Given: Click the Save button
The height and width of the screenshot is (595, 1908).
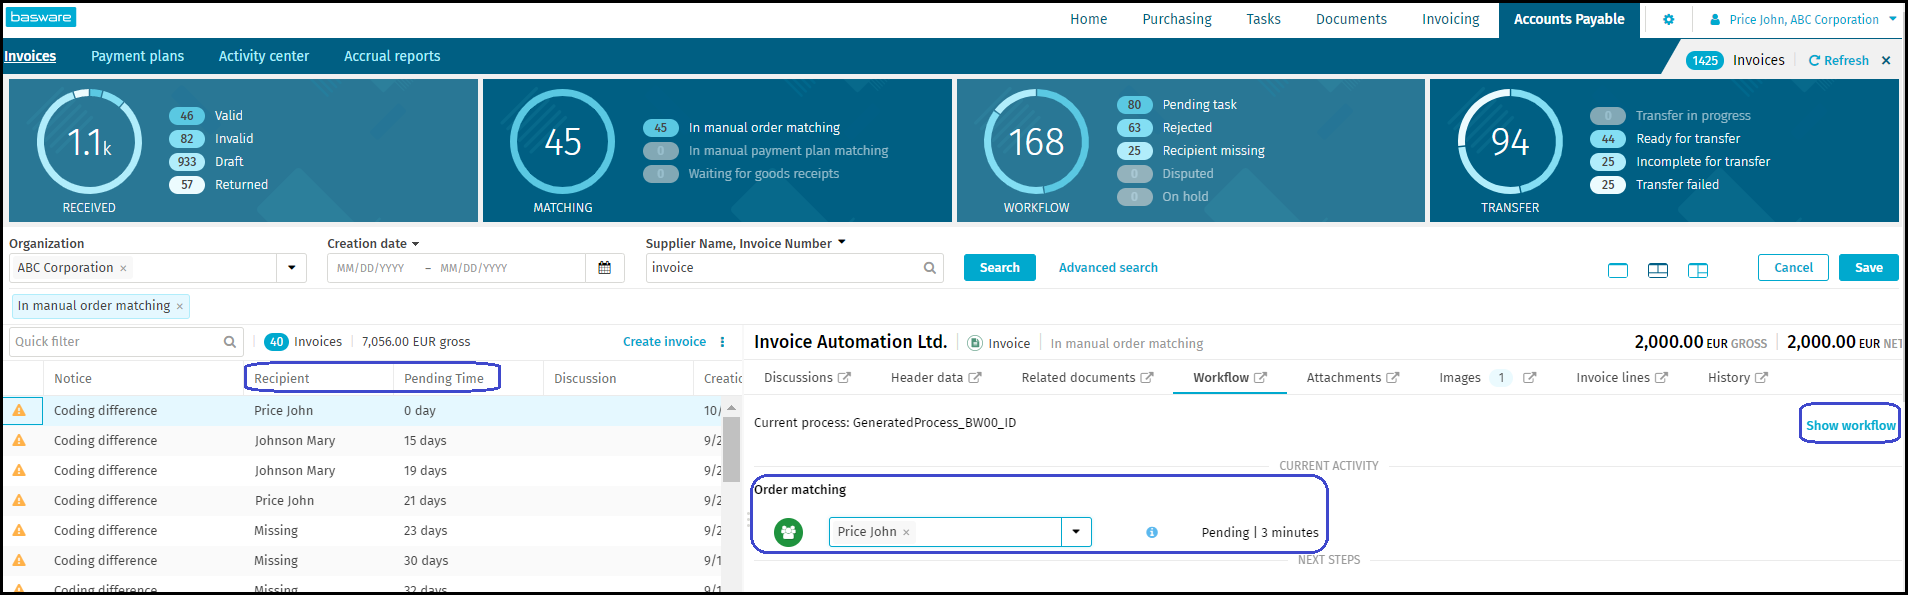Looking at the screenshot, I should click(x=1868, y=268).
